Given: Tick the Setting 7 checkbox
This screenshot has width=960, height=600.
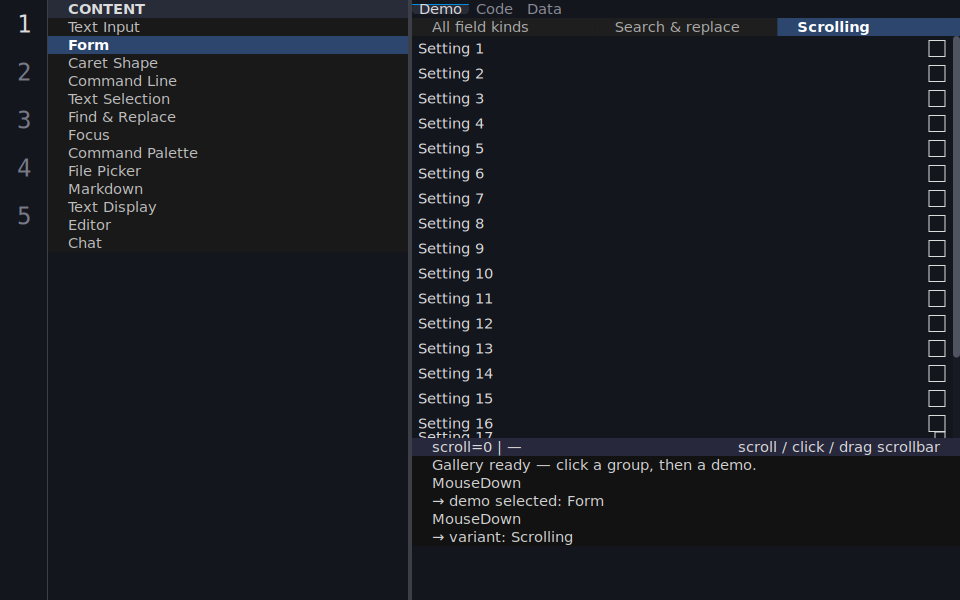Looking at the screenshot, I should pyautogui.click(x=936, y=198).
